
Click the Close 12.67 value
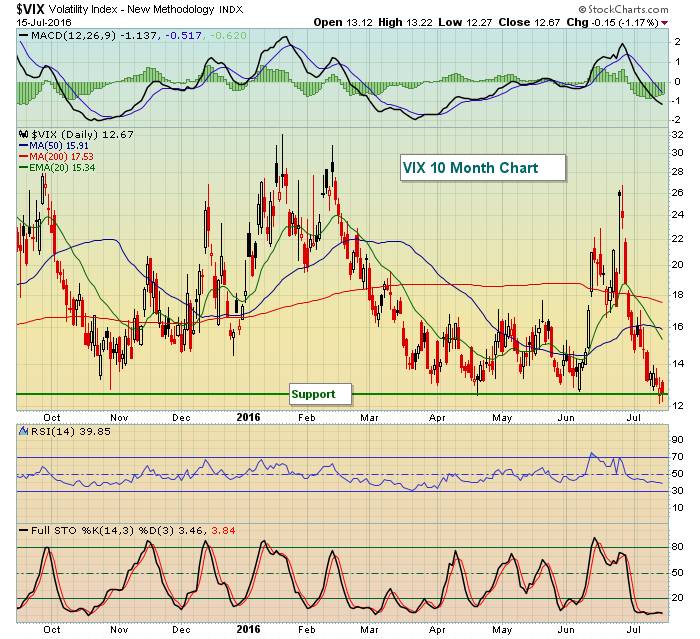click(529, 22)
